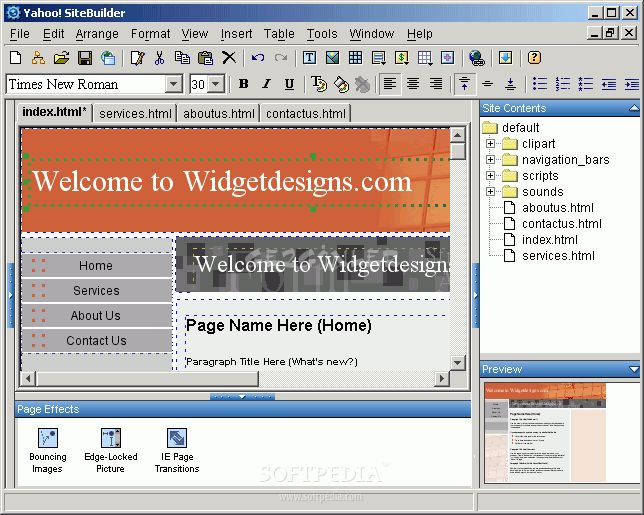Open the Insert menu
The width and height of the screenshot is (644, 515).
[x=236, y=34]
